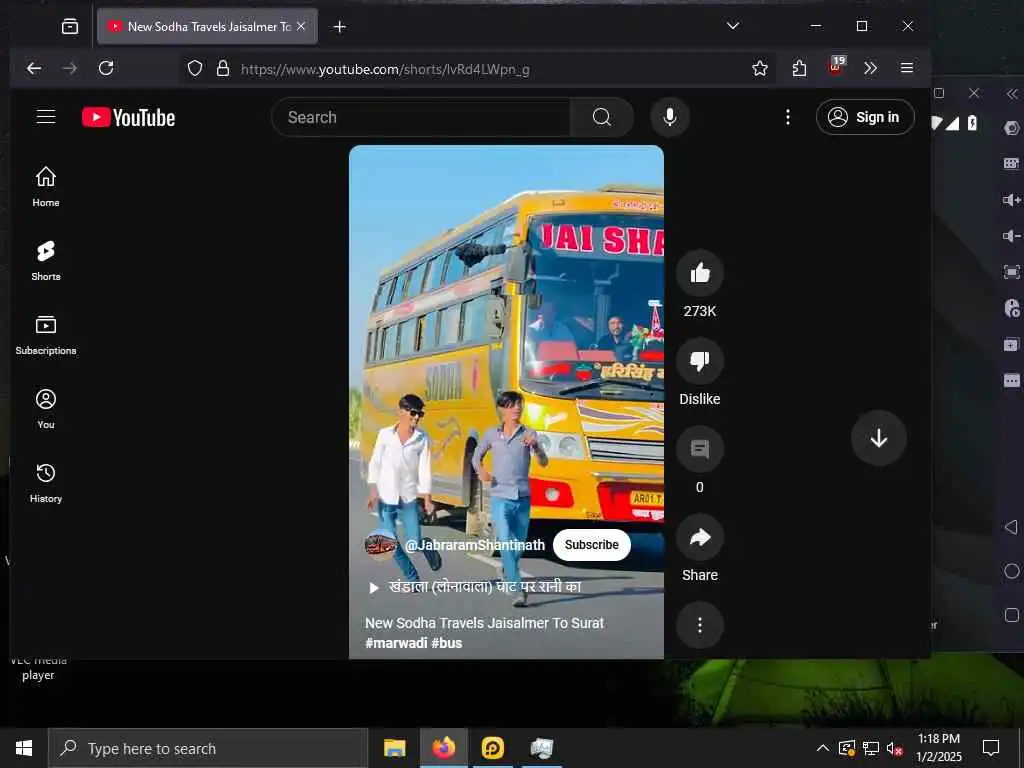The image size is (1024, 768).
Task: Open the taskbar clock and date
Action: (938, 748)
